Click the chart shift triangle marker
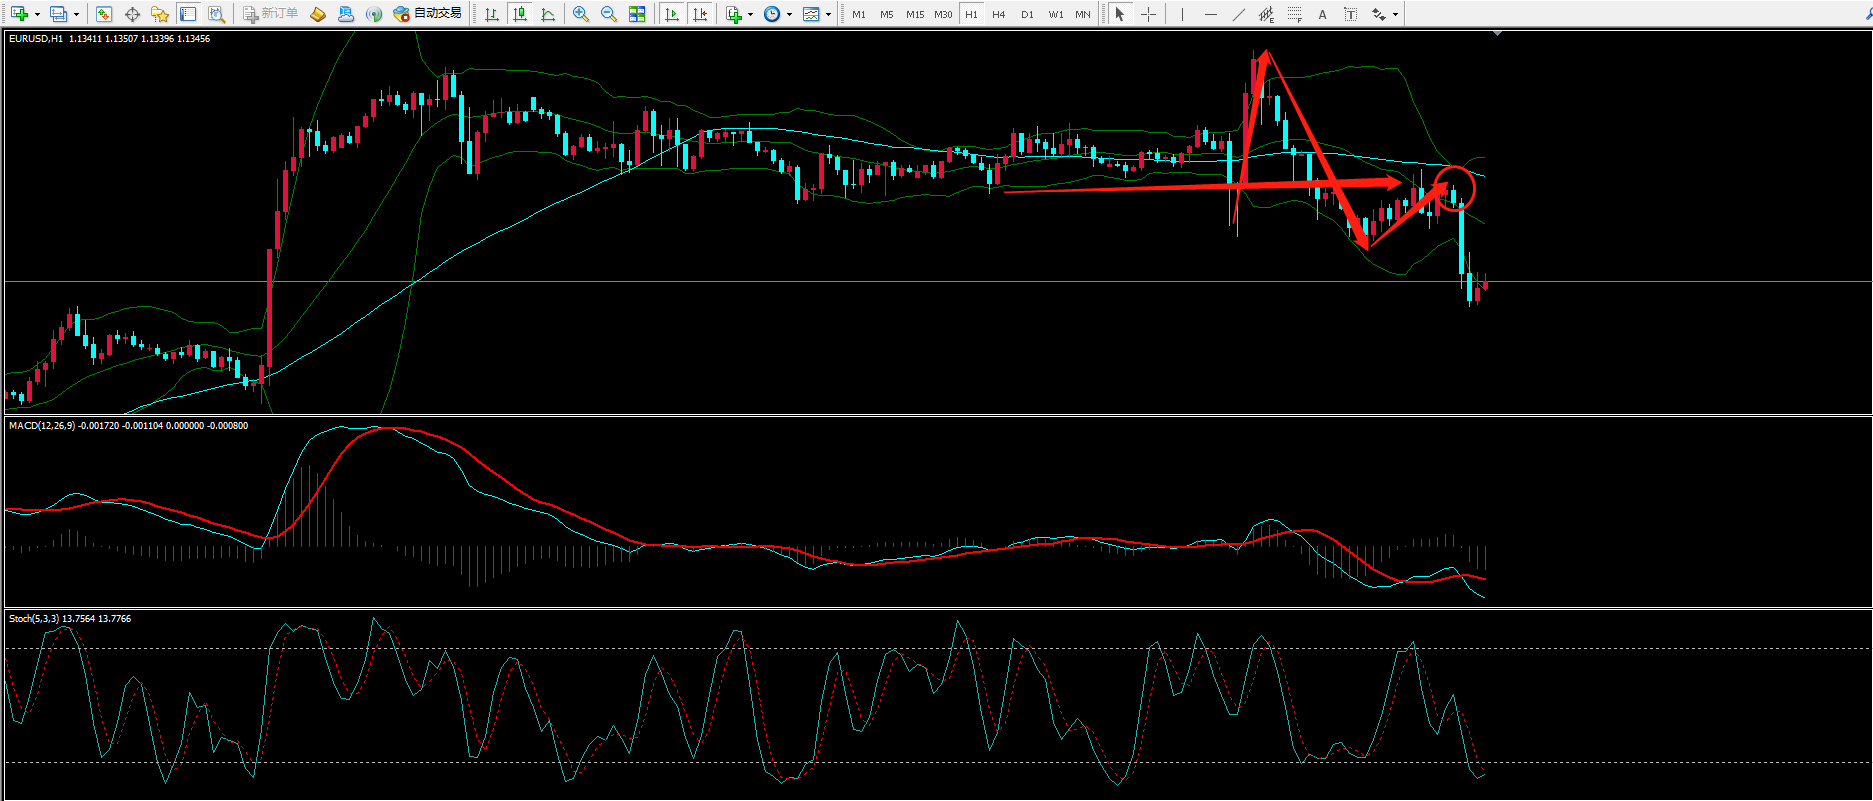This screenshot has width=1873, height=801. click(x=1497, y=34)
